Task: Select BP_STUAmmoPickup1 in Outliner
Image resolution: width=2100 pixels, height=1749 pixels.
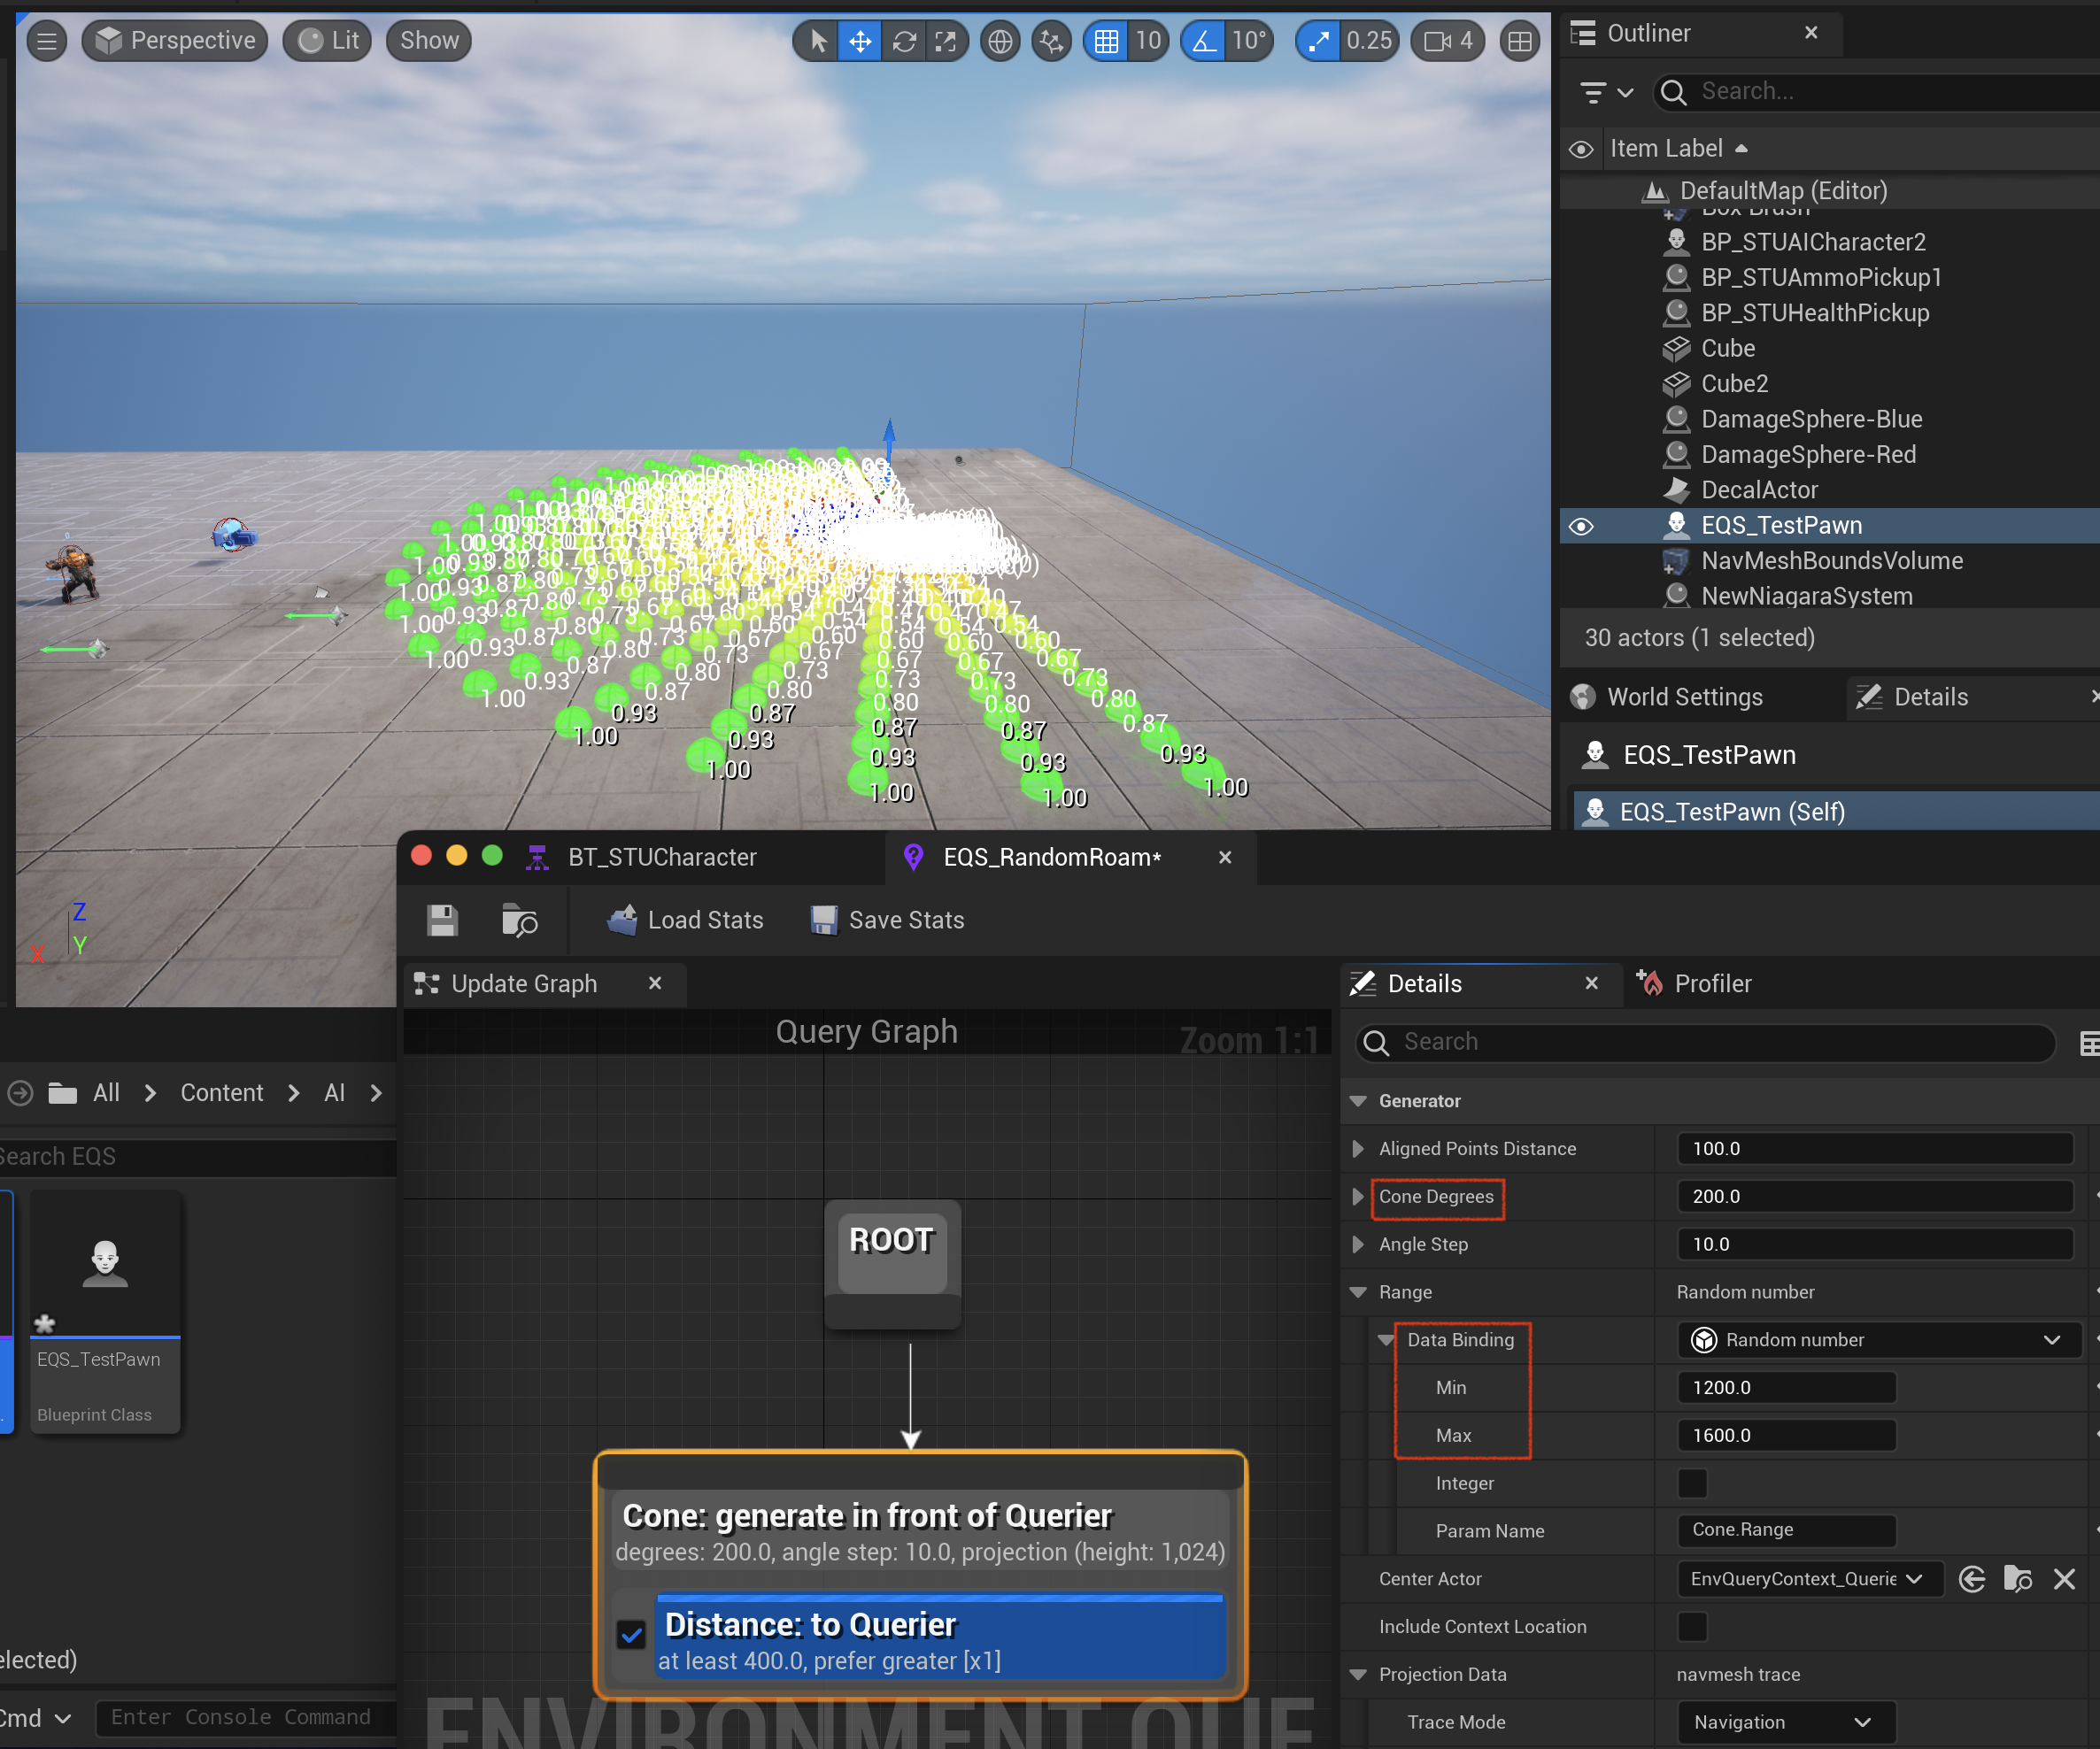Action: click(x=1820, y=277)
